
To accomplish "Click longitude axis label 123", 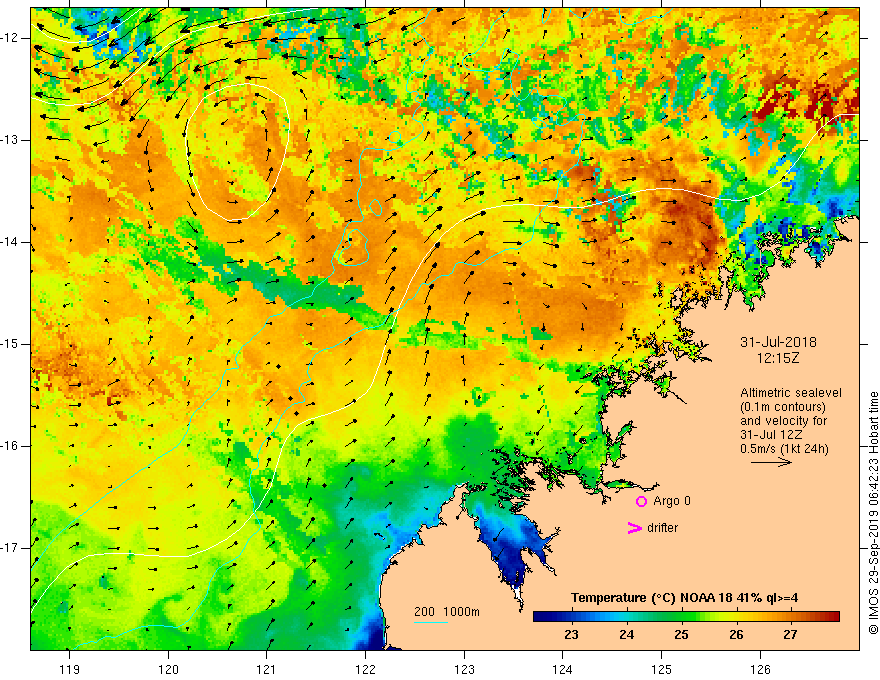I will (464, 669).
